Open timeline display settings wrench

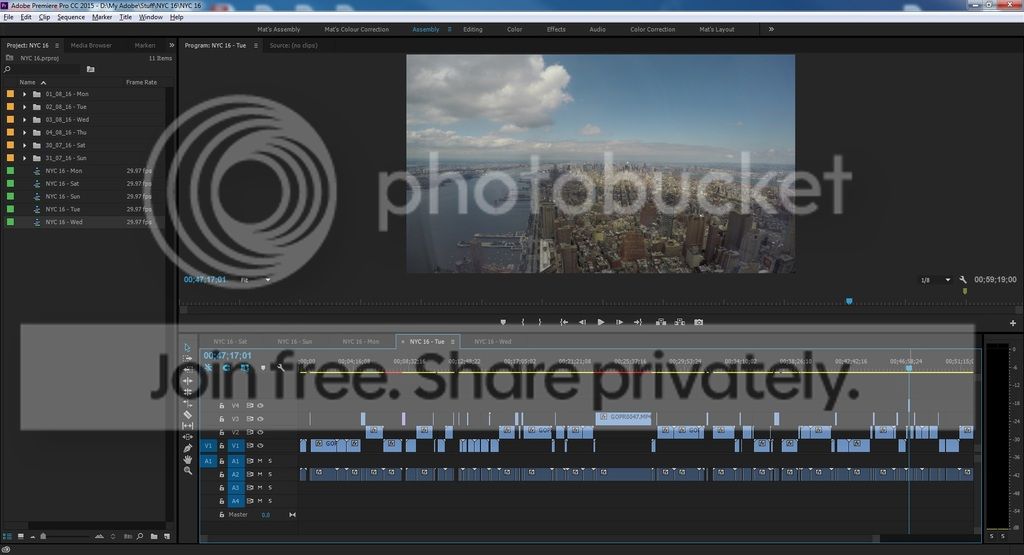[x=281, y=368]
